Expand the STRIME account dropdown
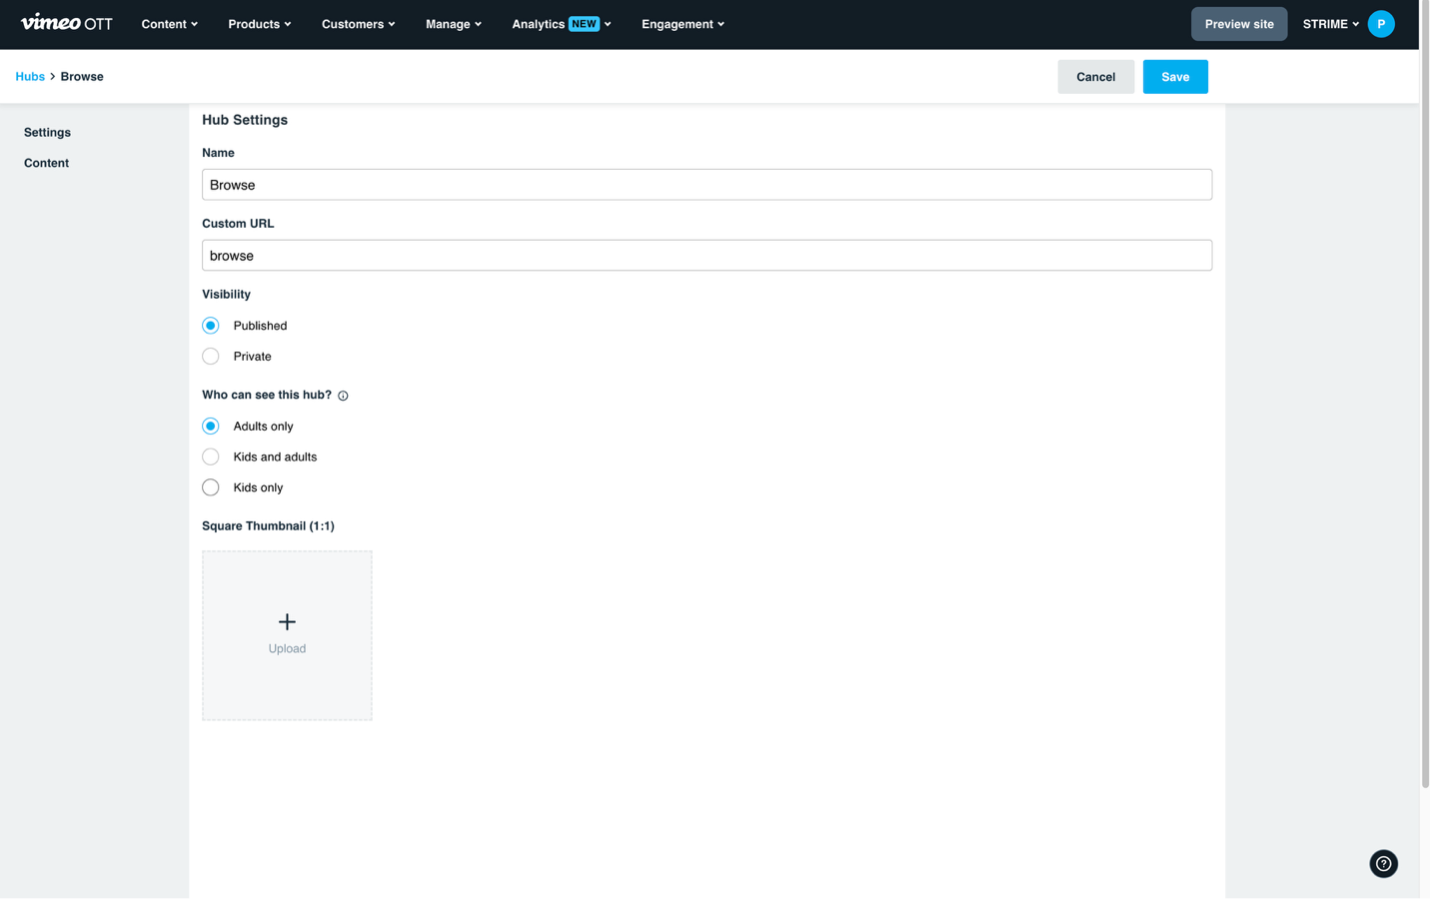 1331,24
